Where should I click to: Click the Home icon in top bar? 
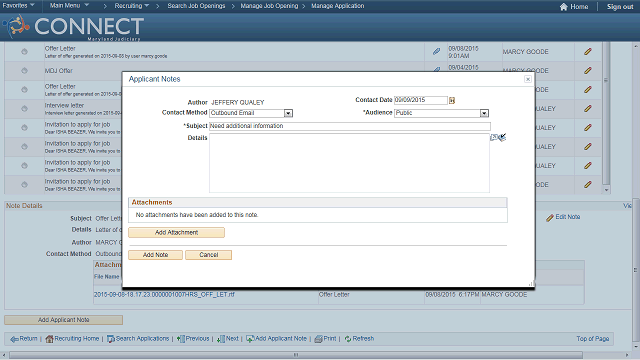(x=564, y=7)
